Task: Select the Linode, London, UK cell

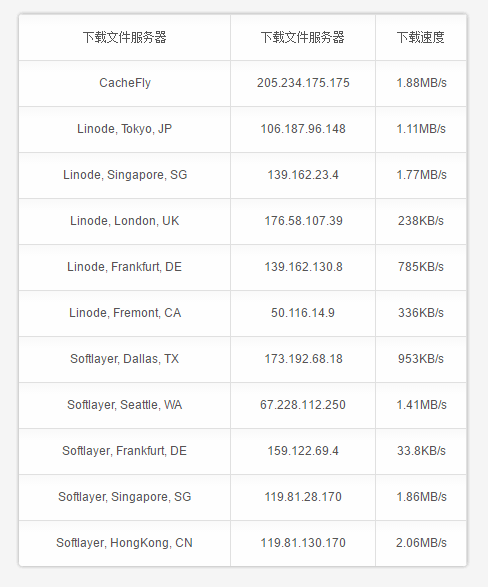Action: 125,221
